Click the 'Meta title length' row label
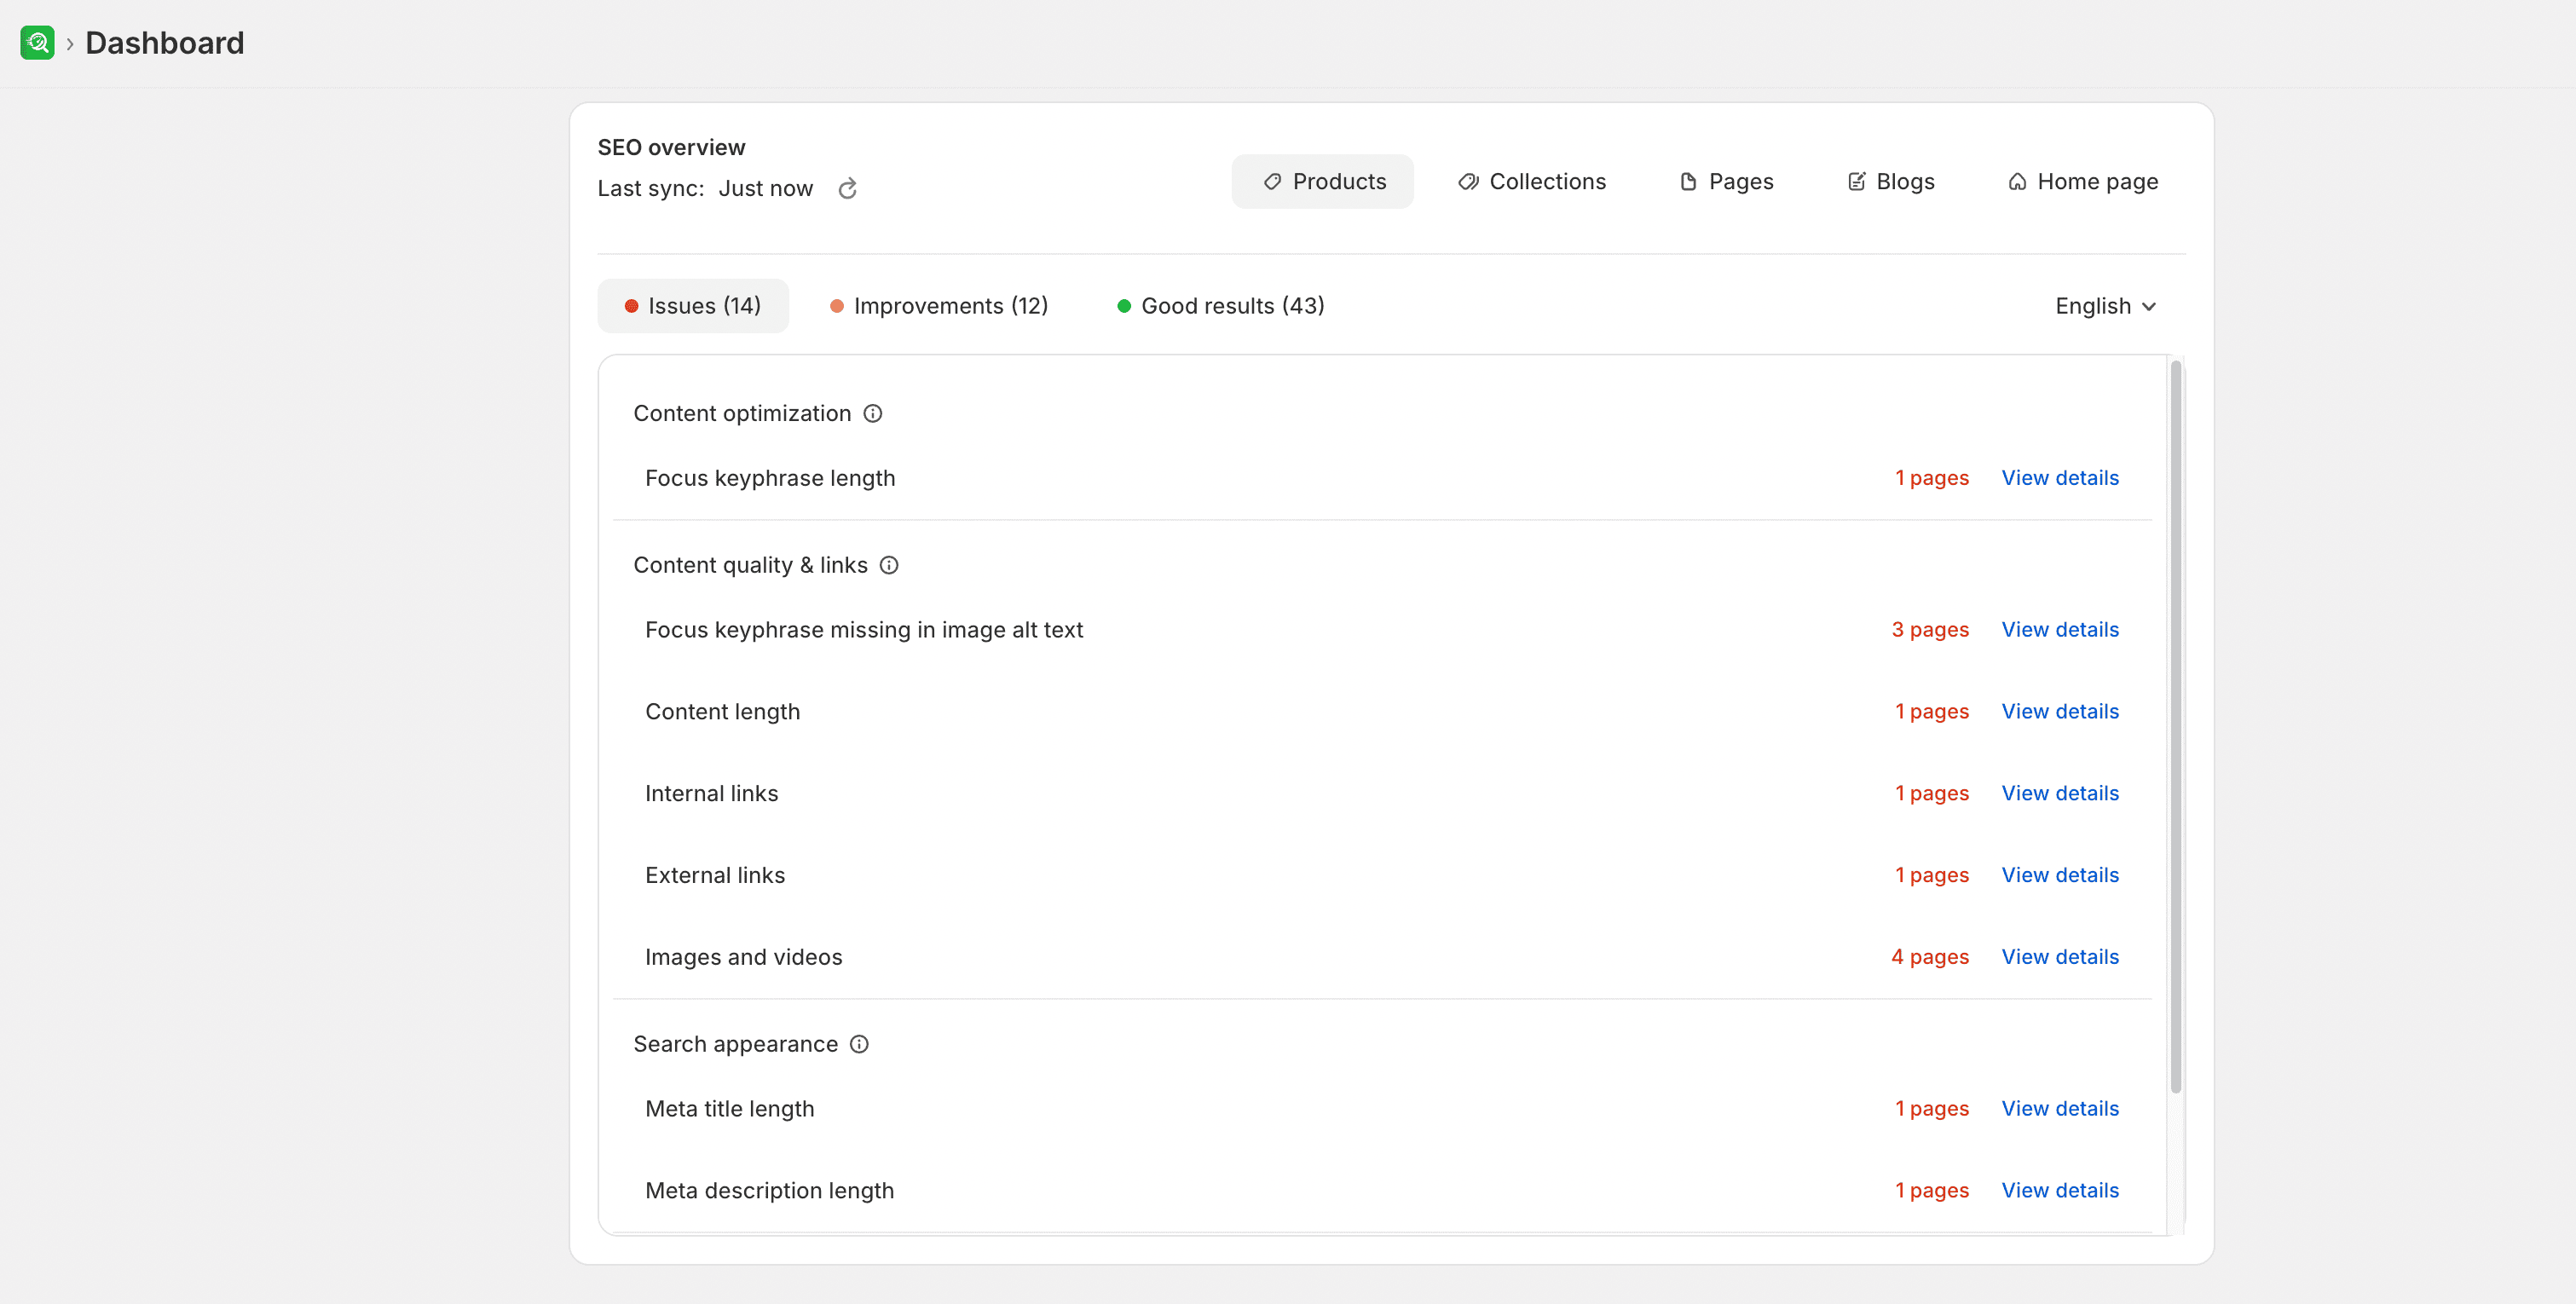Screen dimensions: 2576x1304 point(729,1110)
